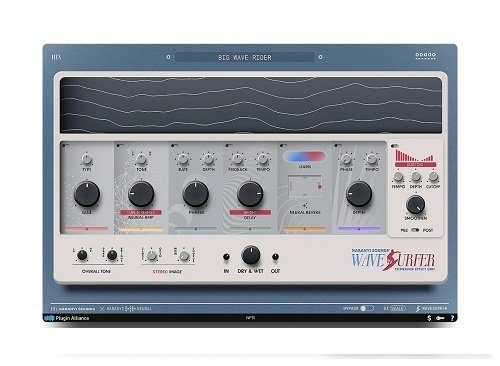Click the grey strip under Phaser module
Screen dimensions: 500x366
pos(196,229)
